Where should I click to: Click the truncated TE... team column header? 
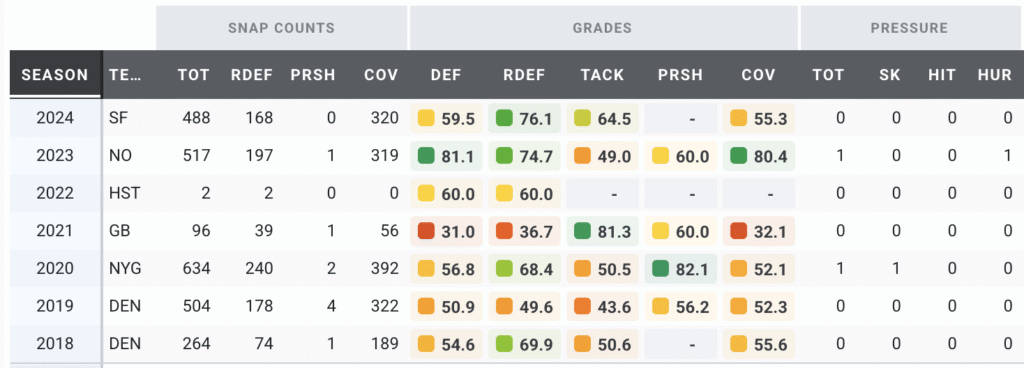point(124,74)
